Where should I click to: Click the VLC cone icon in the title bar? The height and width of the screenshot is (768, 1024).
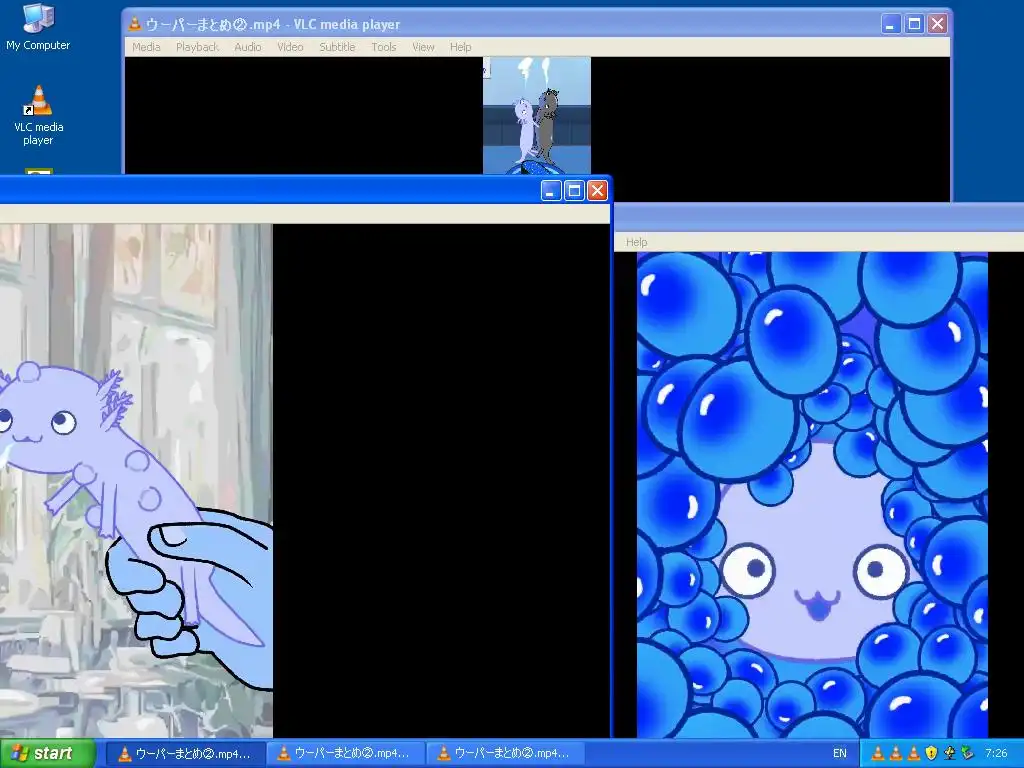click(x=135, y=24)
